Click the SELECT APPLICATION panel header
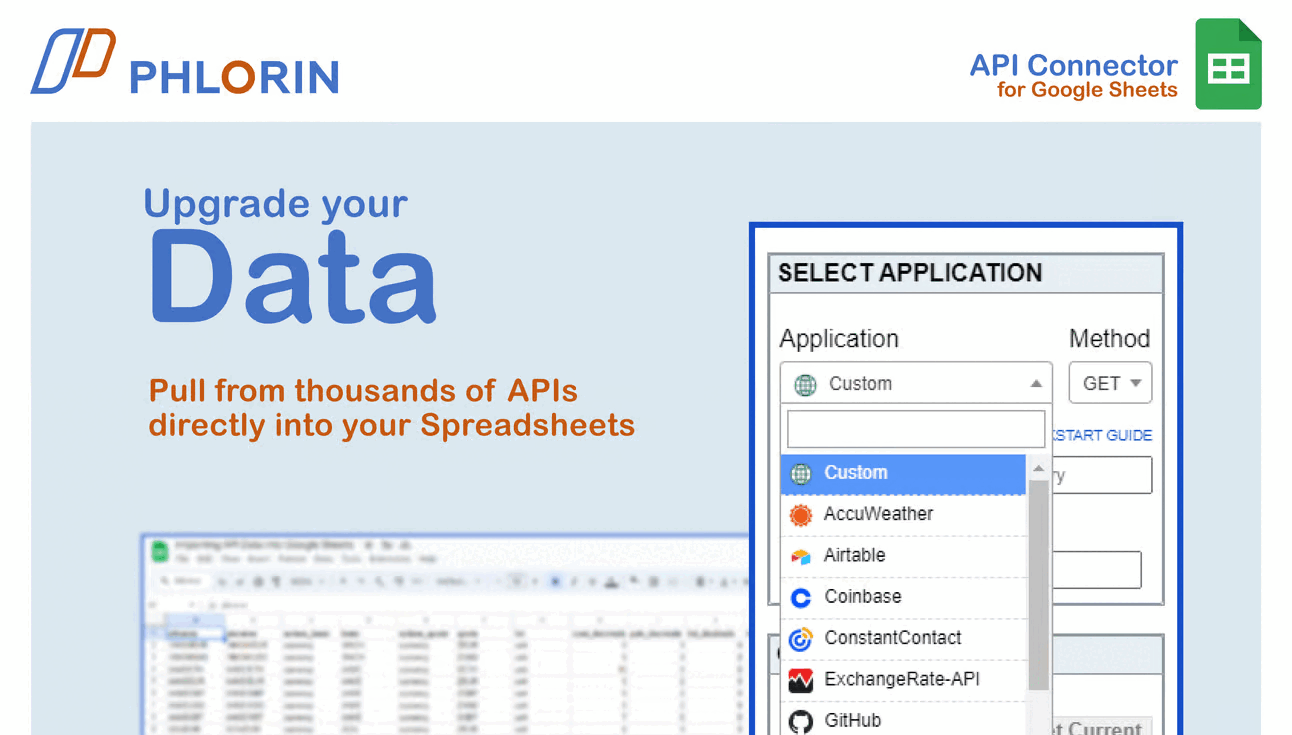 pos(965,273)
